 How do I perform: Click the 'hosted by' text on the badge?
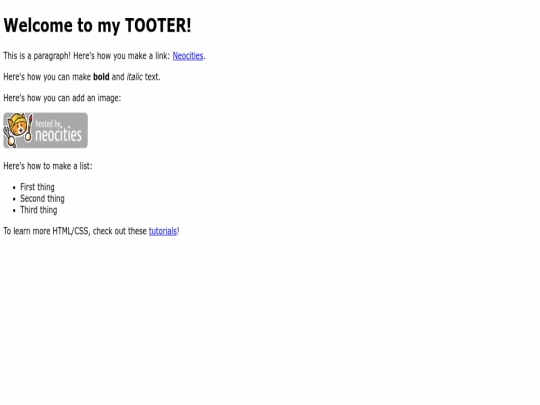pyautogui.click(x=48, y=124)
